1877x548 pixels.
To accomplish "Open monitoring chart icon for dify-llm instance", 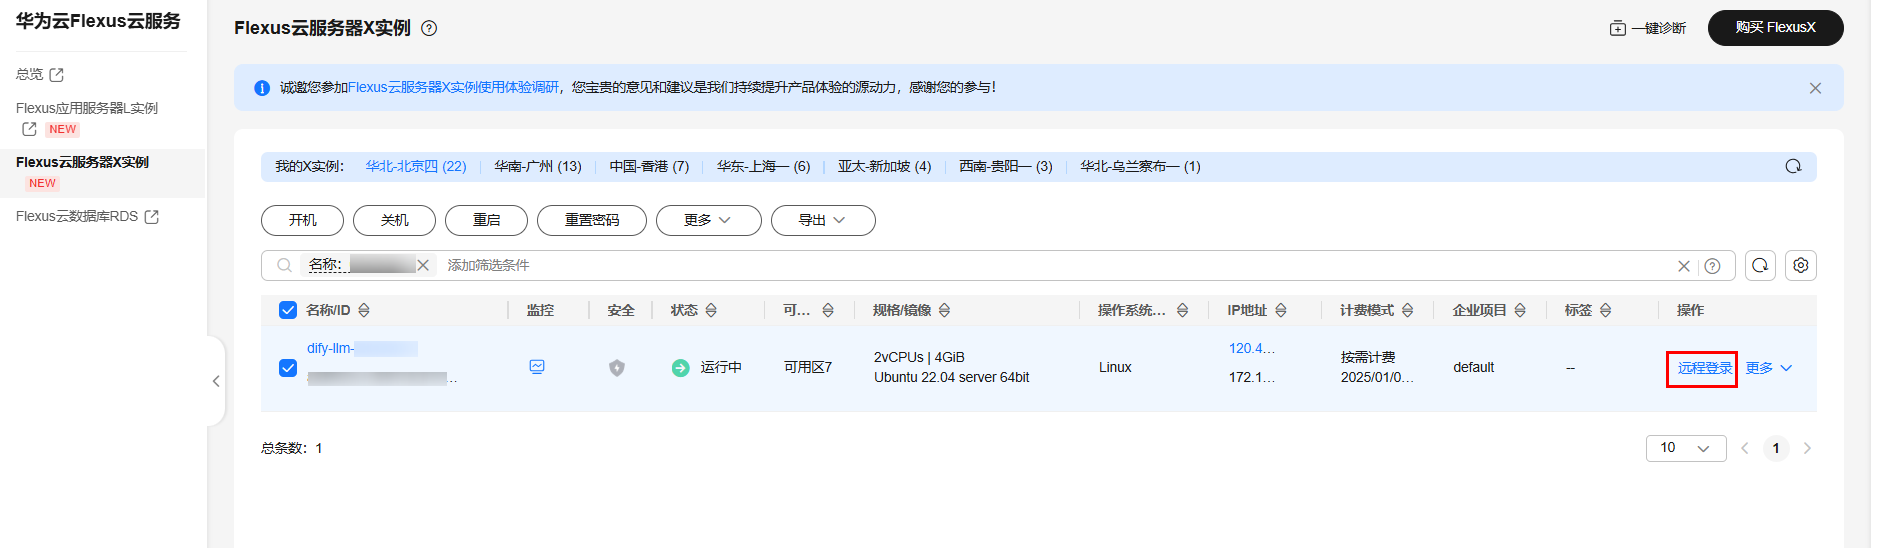I will click(537, 367).
